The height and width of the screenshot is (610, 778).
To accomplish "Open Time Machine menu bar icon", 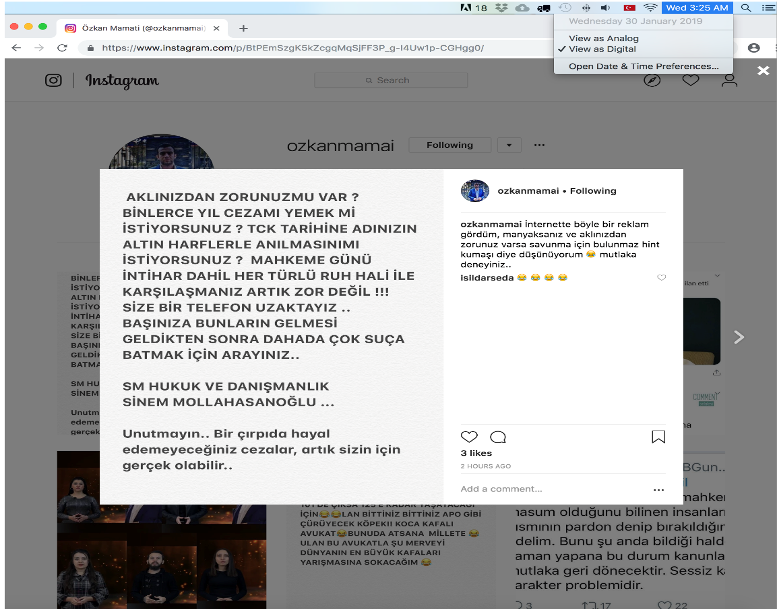I will click(x=565, y=7).
